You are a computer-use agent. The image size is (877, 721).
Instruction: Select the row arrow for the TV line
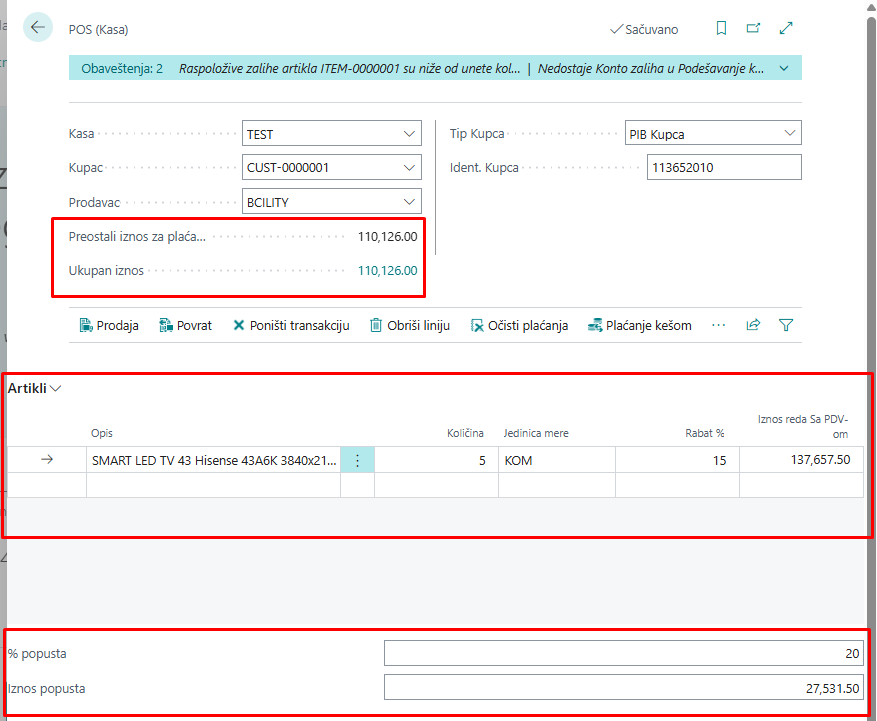[47, 460]
